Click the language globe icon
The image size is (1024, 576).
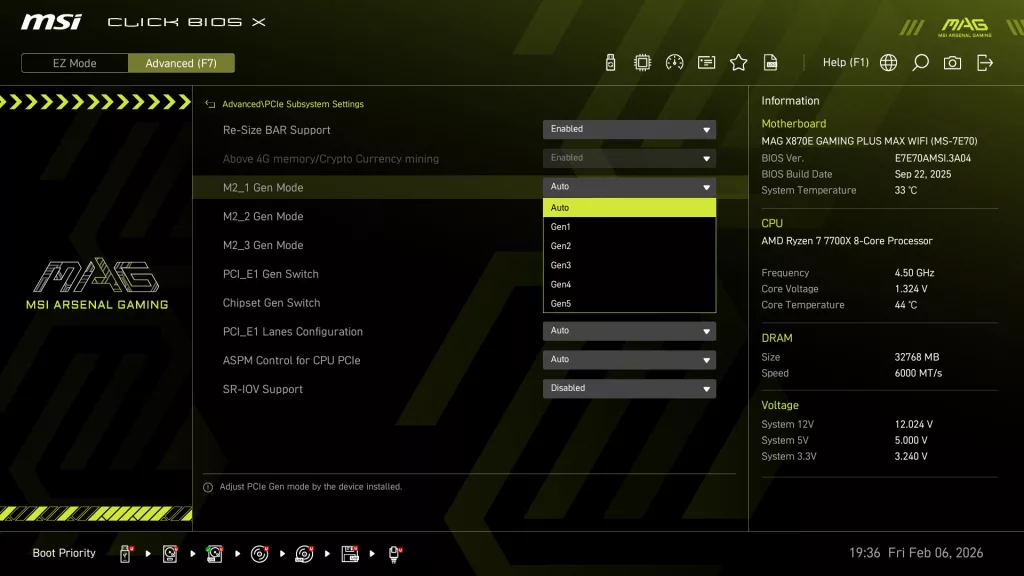[x=887, y=61]
